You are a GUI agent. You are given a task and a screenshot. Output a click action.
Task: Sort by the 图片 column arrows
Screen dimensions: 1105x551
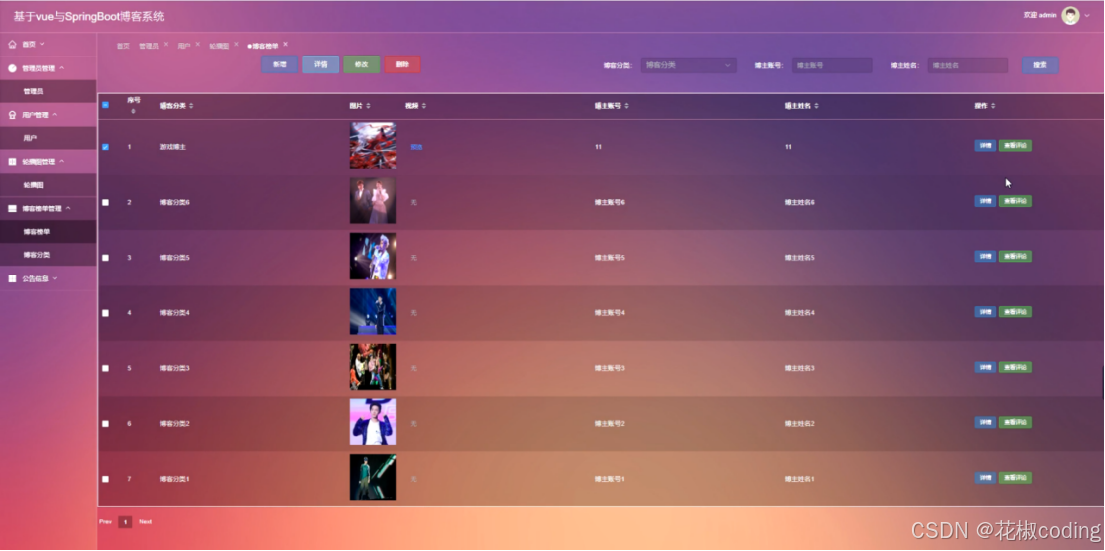369,106
